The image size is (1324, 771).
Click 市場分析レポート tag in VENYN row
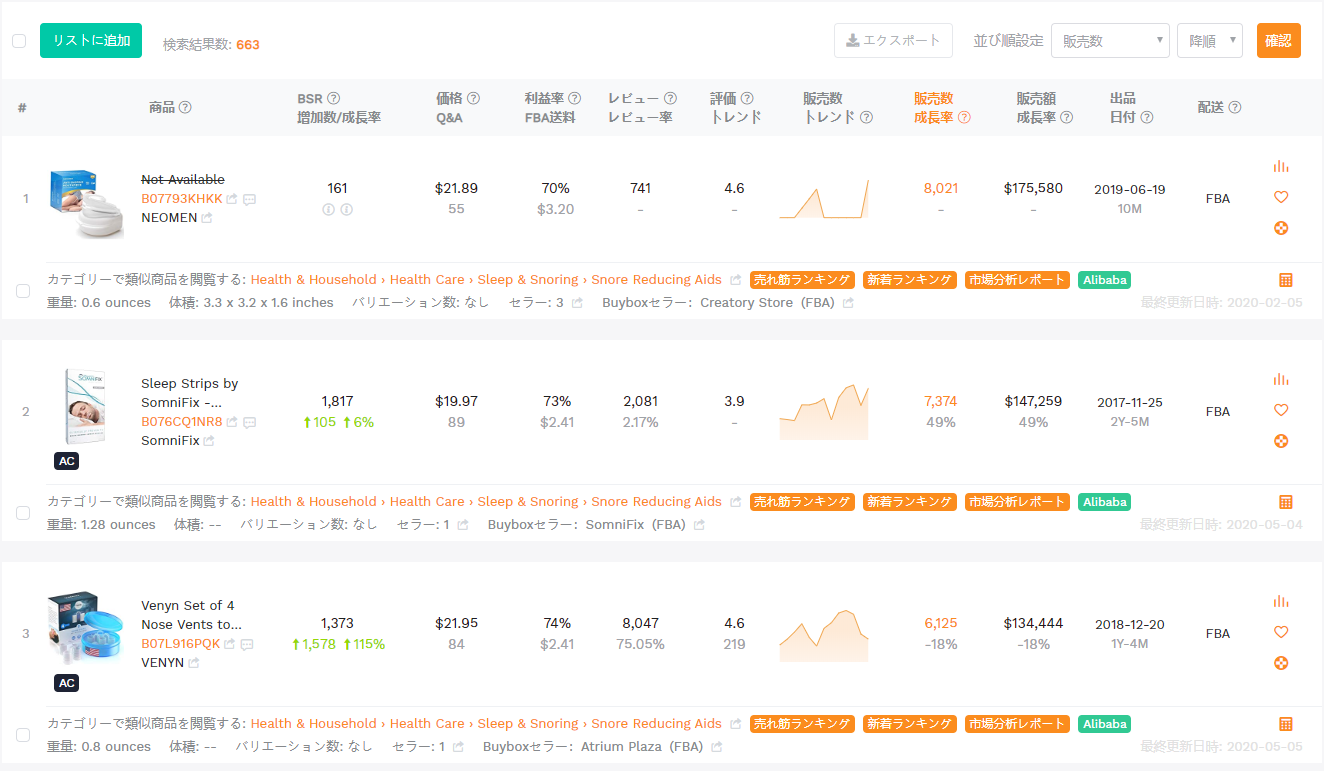(1017, 724)
